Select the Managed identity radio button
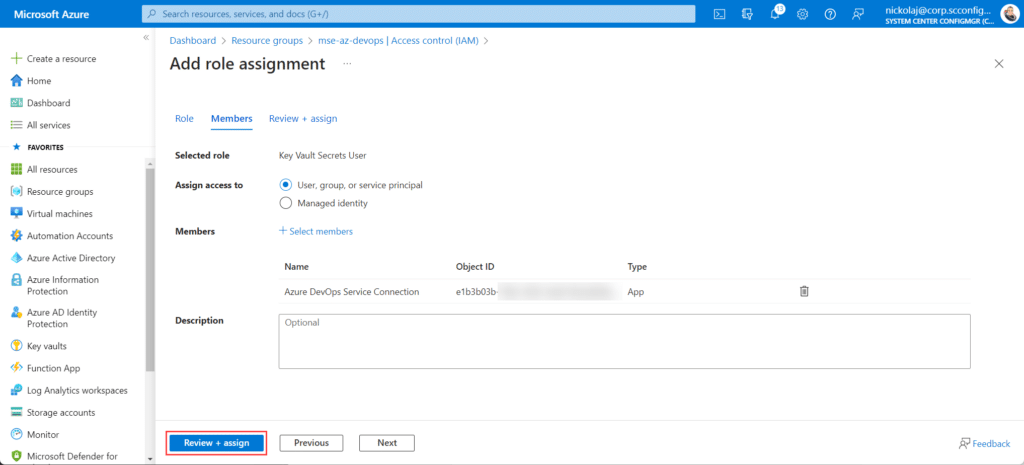The height and width of the screenshot is (465, 1024). [285, 203]
